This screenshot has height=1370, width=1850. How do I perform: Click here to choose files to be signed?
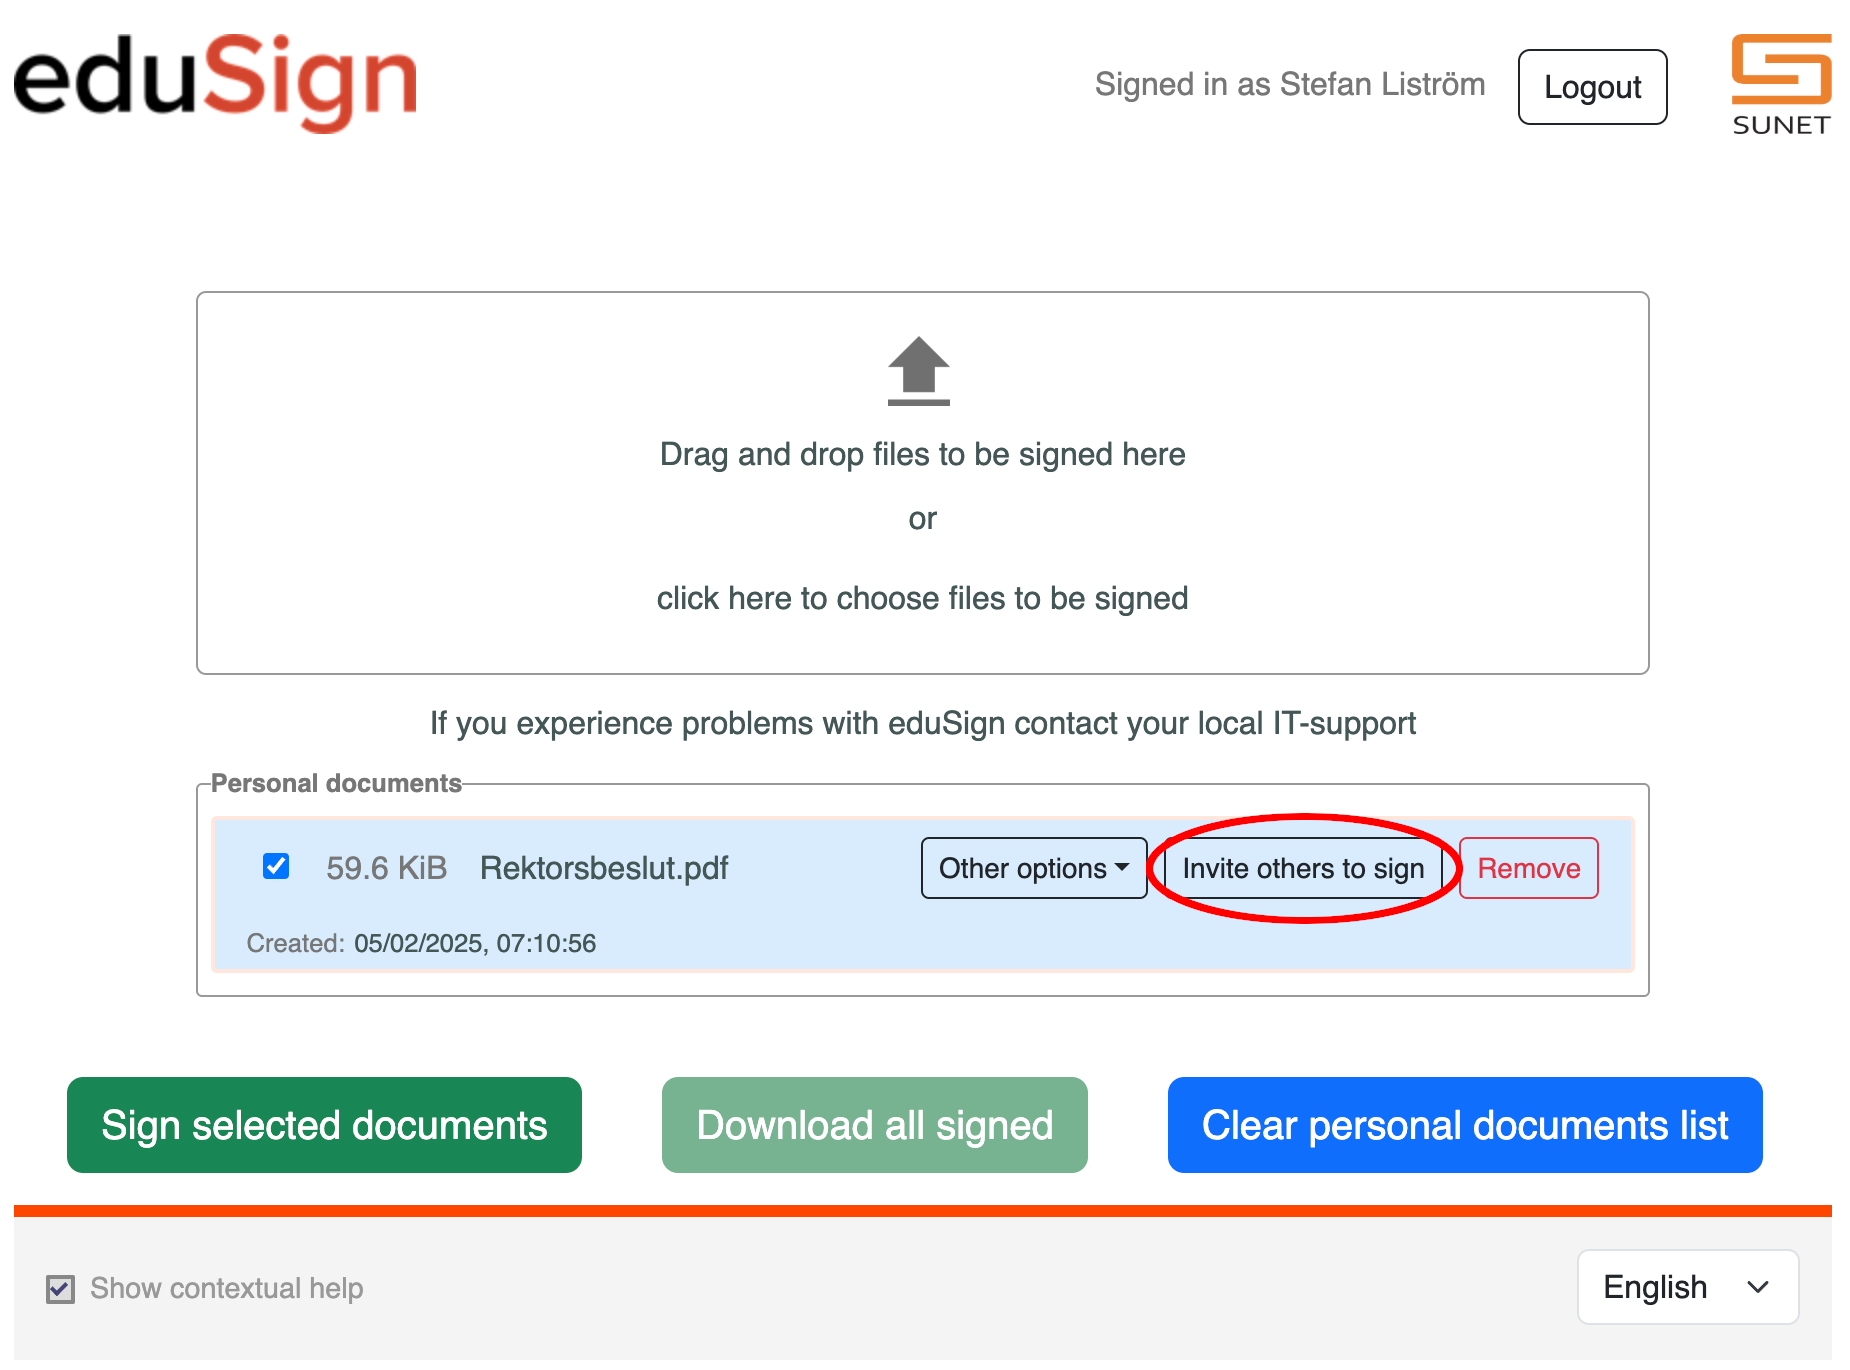[922, 598]
